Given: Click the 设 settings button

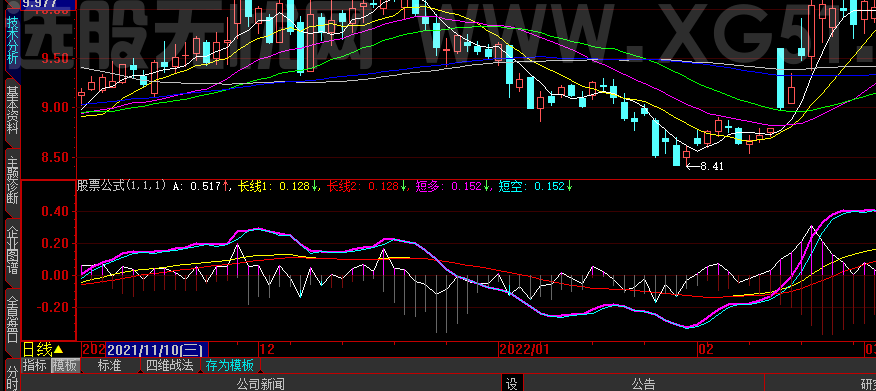Looking at the screenshot, I should 511,384.
